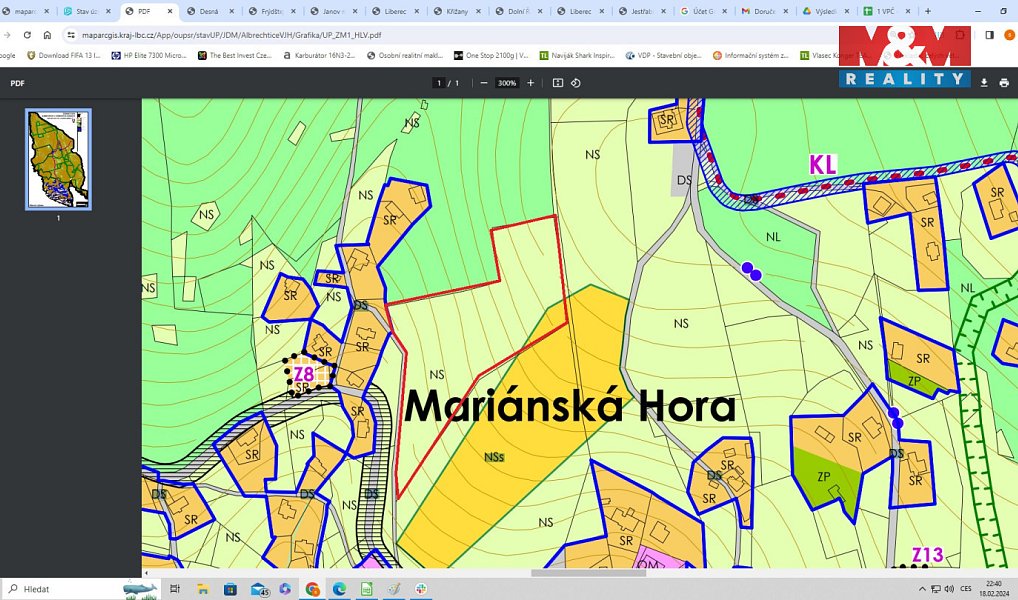
Task: View site information icon in address bar
Action: (x=71, y=35)
